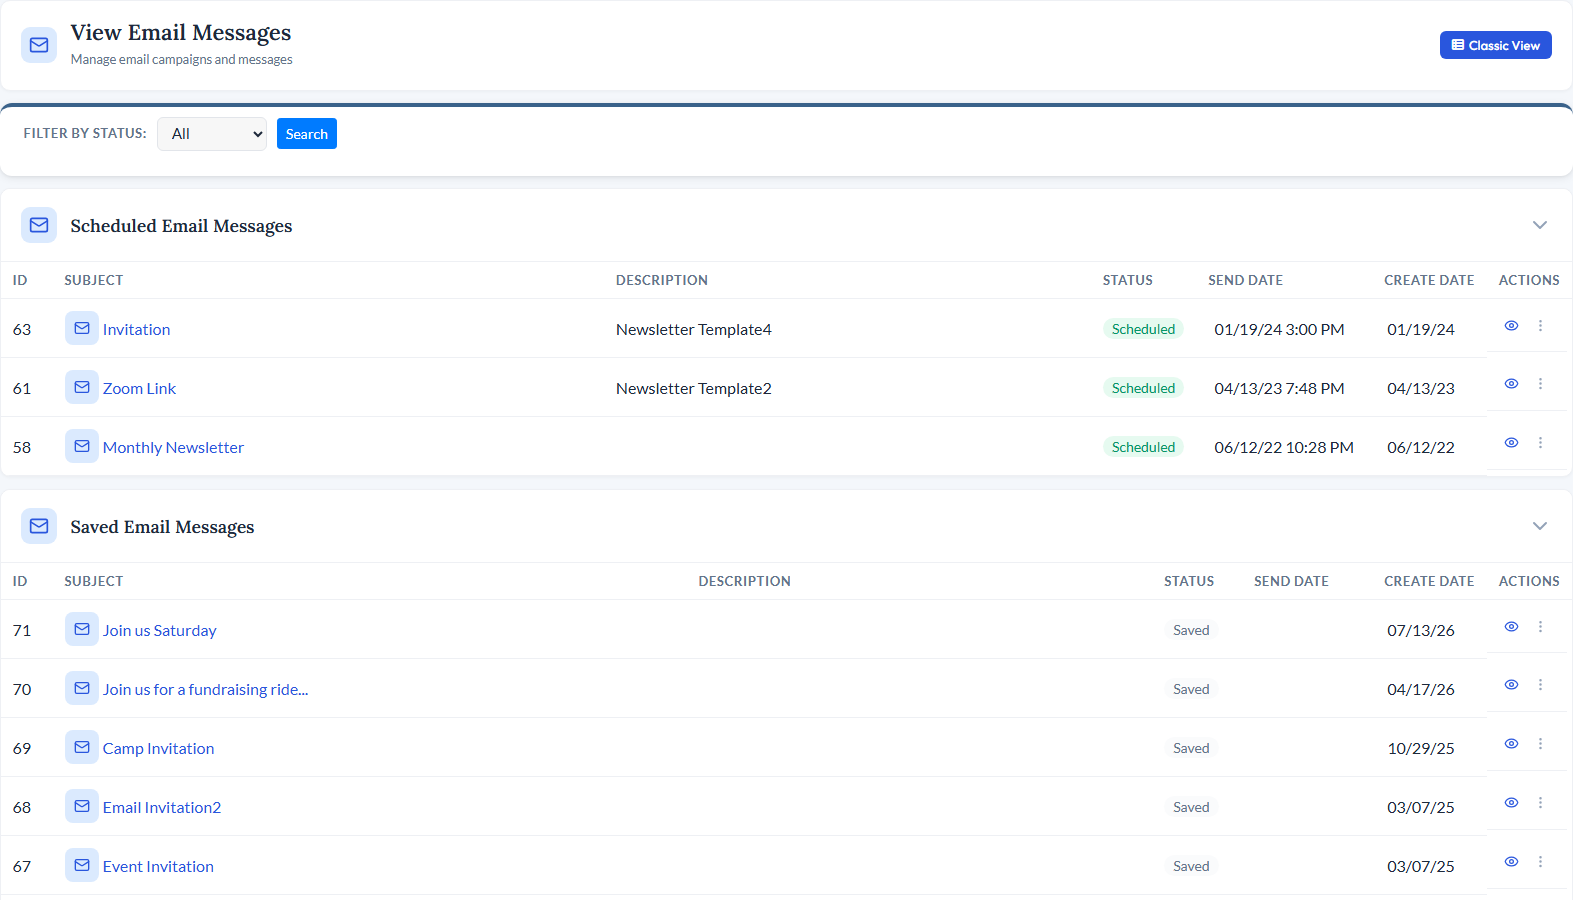The width and height of the screenshot is (1573, 900).
Task: Click the envelope icon beside Camp Invitation
Action: point(82,747)
